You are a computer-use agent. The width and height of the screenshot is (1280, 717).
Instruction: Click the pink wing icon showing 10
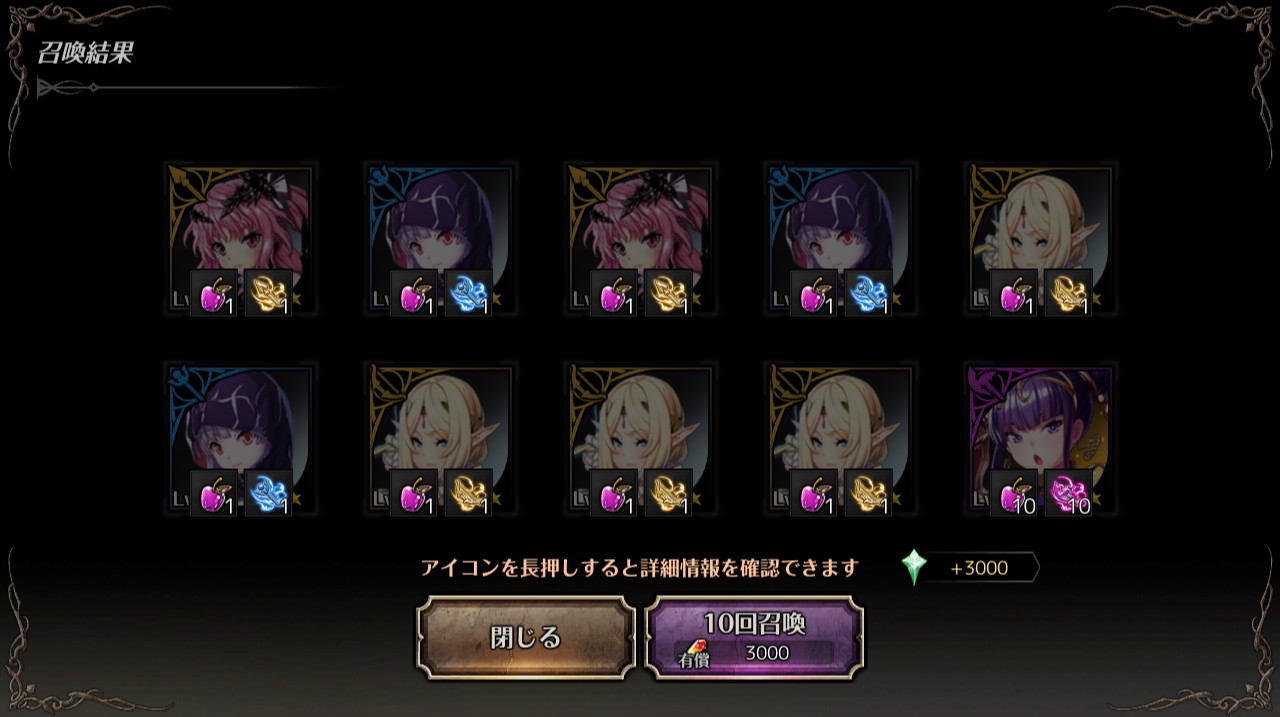tap(1068, 493)
